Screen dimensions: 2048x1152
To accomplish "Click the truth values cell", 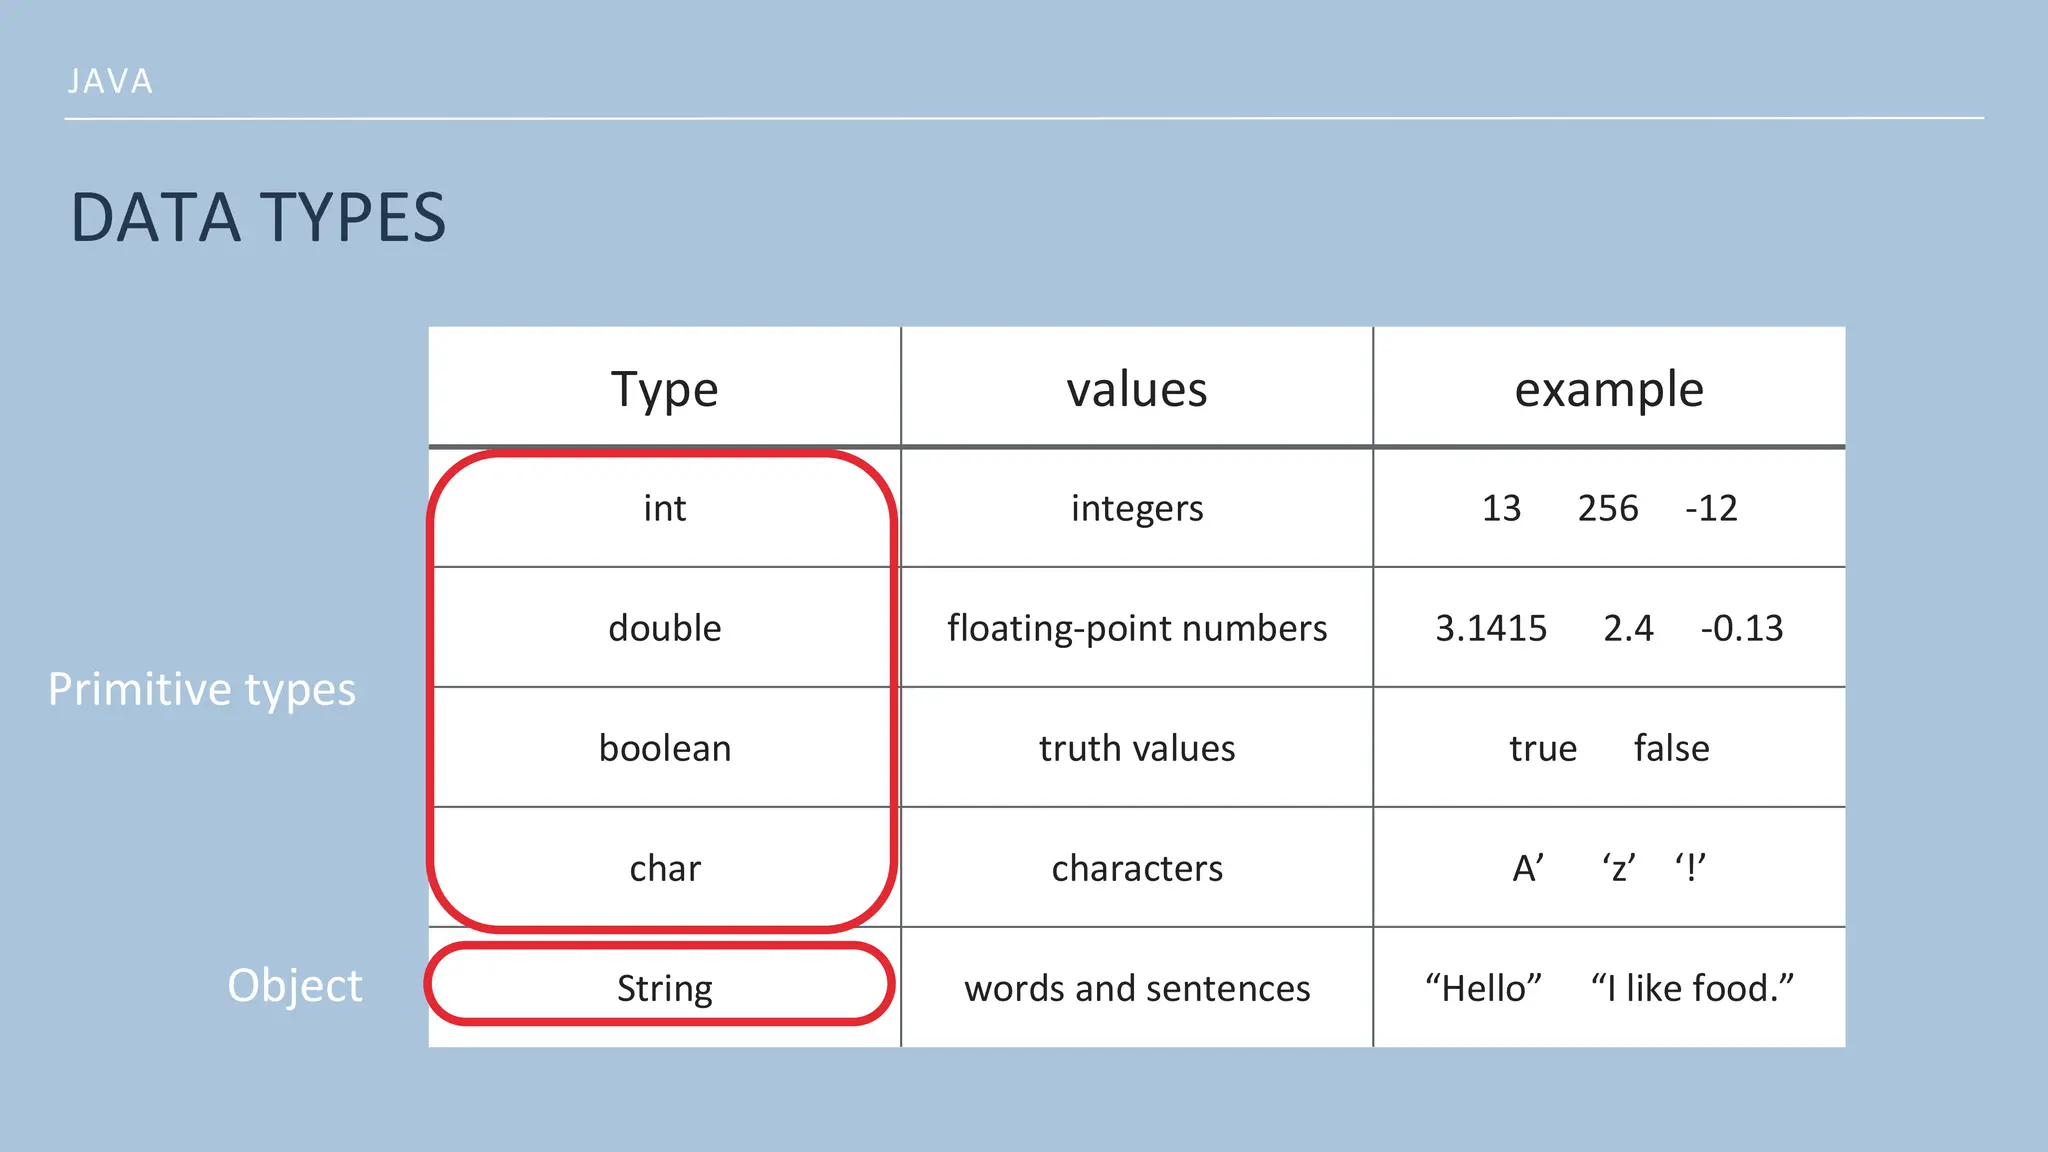I will (1136, 748).
